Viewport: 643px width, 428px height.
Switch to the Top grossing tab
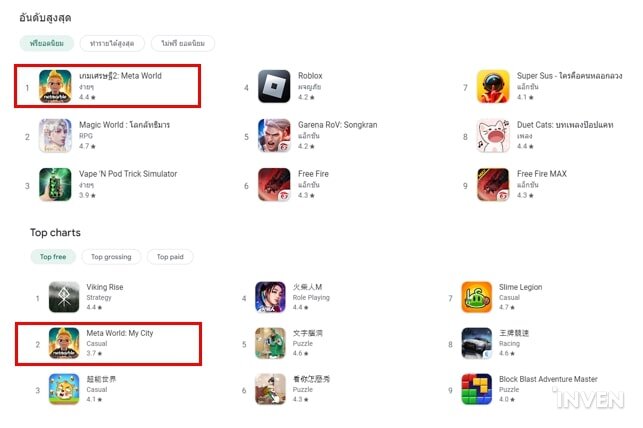coord(111,257)
